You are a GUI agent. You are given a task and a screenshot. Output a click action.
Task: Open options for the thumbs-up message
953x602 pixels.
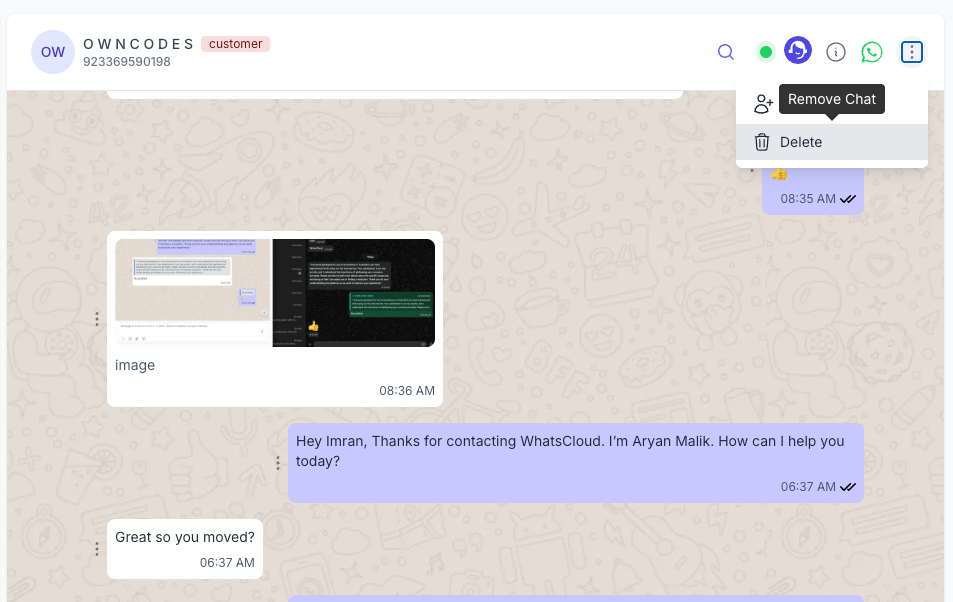pyautogui.click(x=752, y=168)
